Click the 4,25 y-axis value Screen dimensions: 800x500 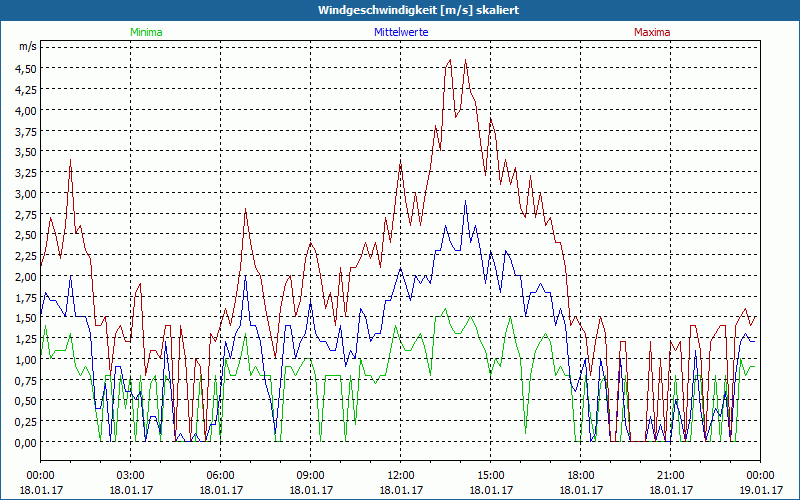(28, 90)
